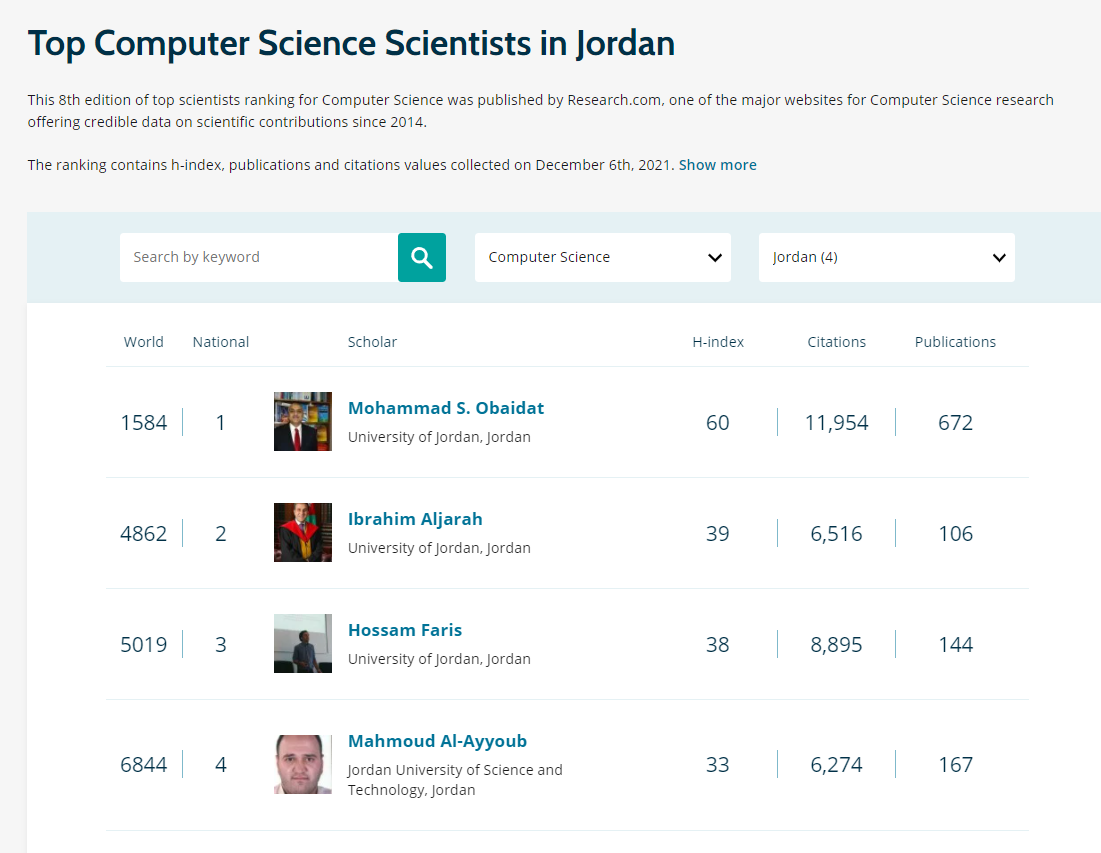Screen dimensions: 1101x853
Task: Open Ibrahim Aljarah's profile link
Action: pos(415,519)
